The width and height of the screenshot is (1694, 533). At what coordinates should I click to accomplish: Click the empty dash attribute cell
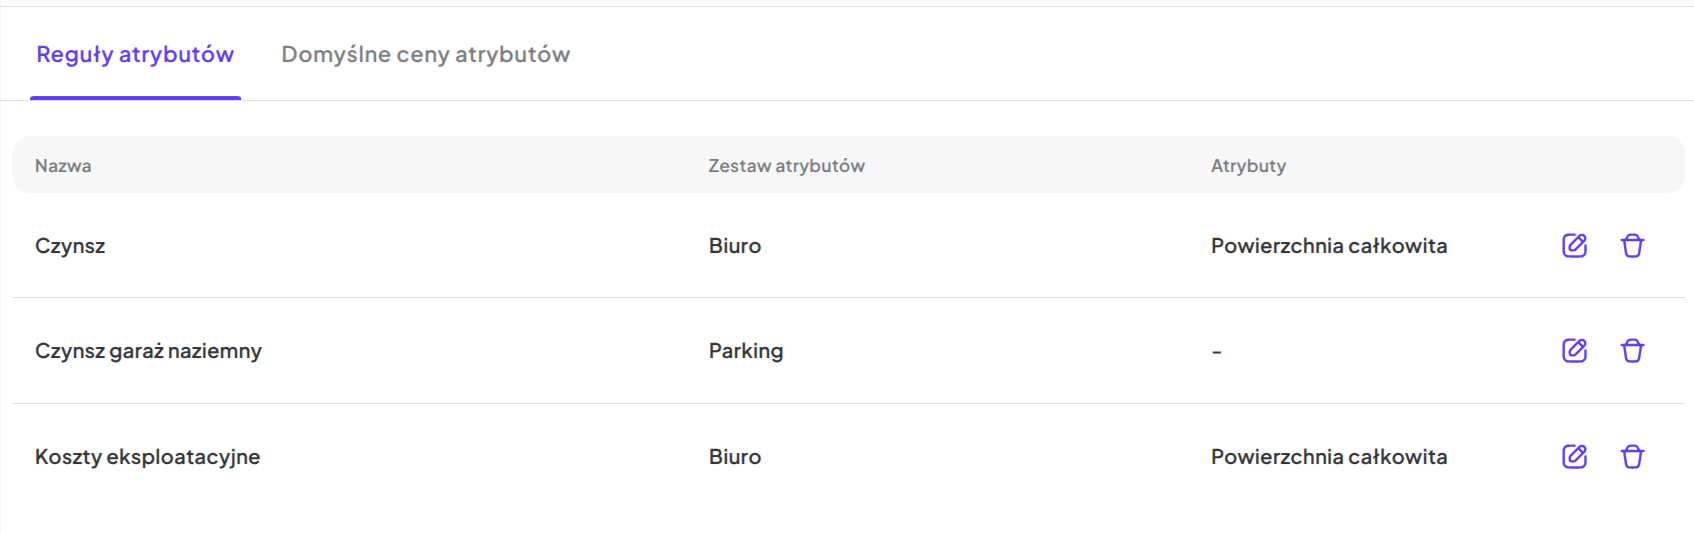pyautogui.click(x=1216, y=352)
